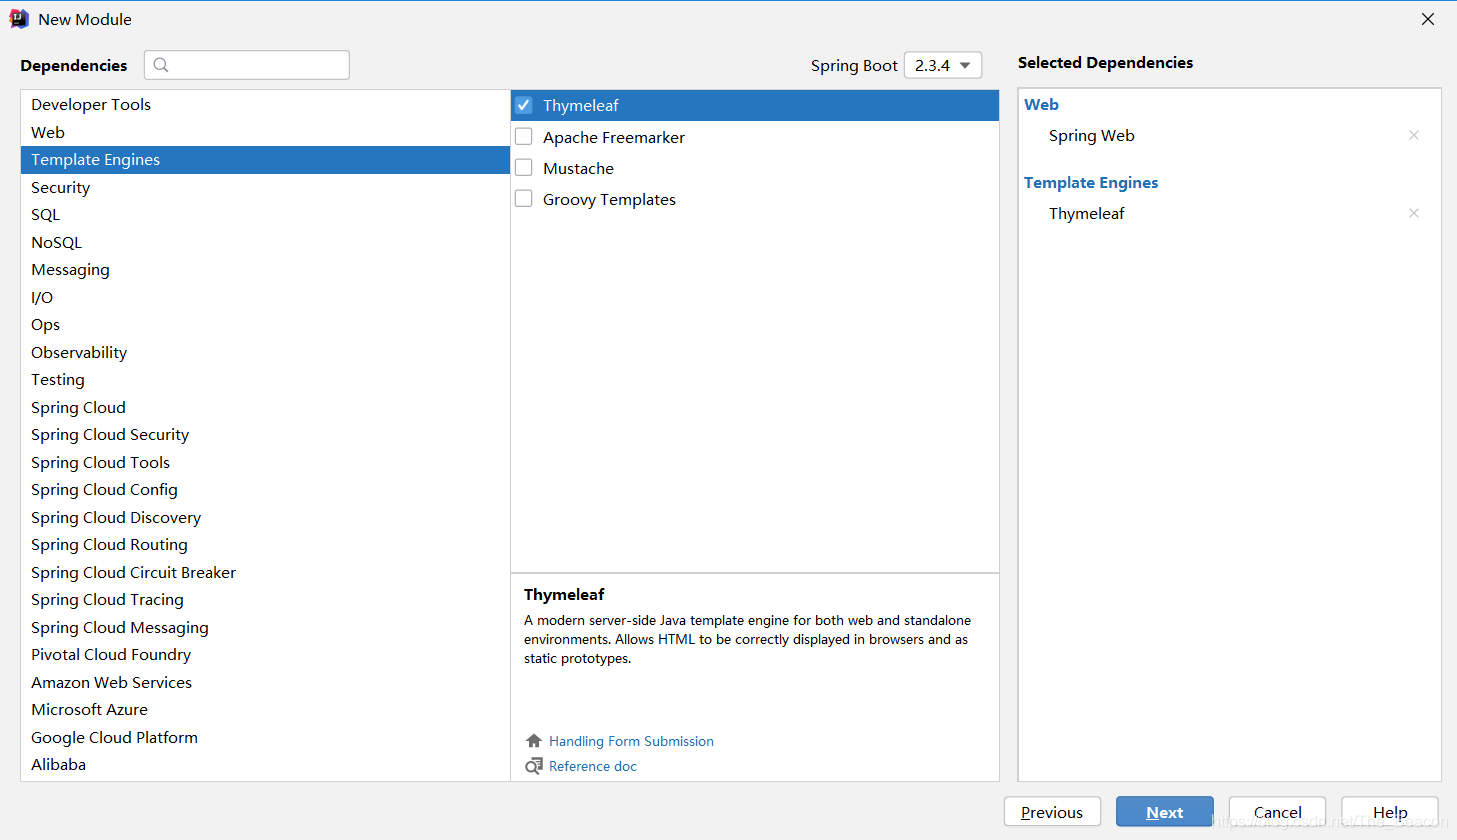Open Spring Cloud Discovery category
The height and width of the screenshot is (840, 1457).
(x=265, y=517)
